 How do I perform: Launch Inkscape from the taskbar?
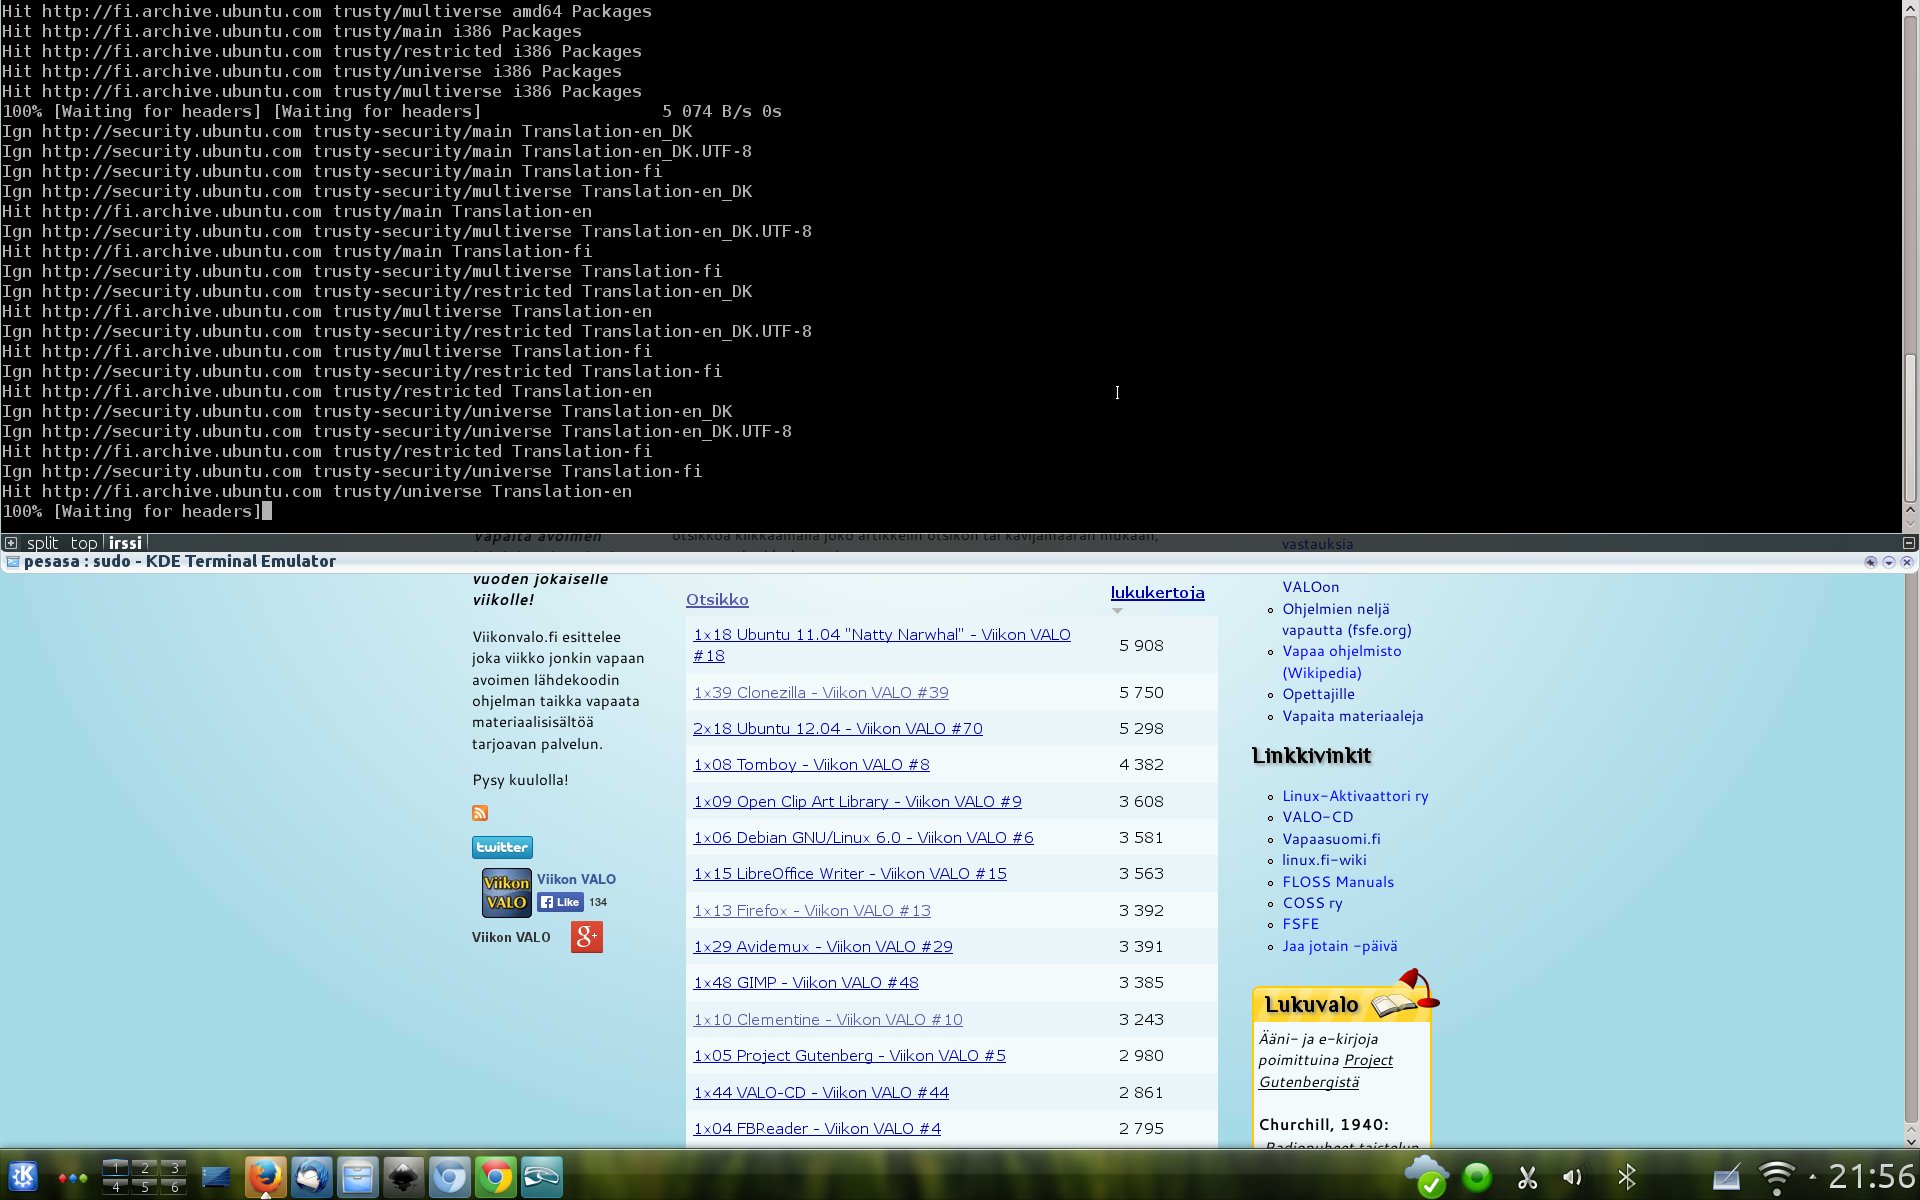404,1177
